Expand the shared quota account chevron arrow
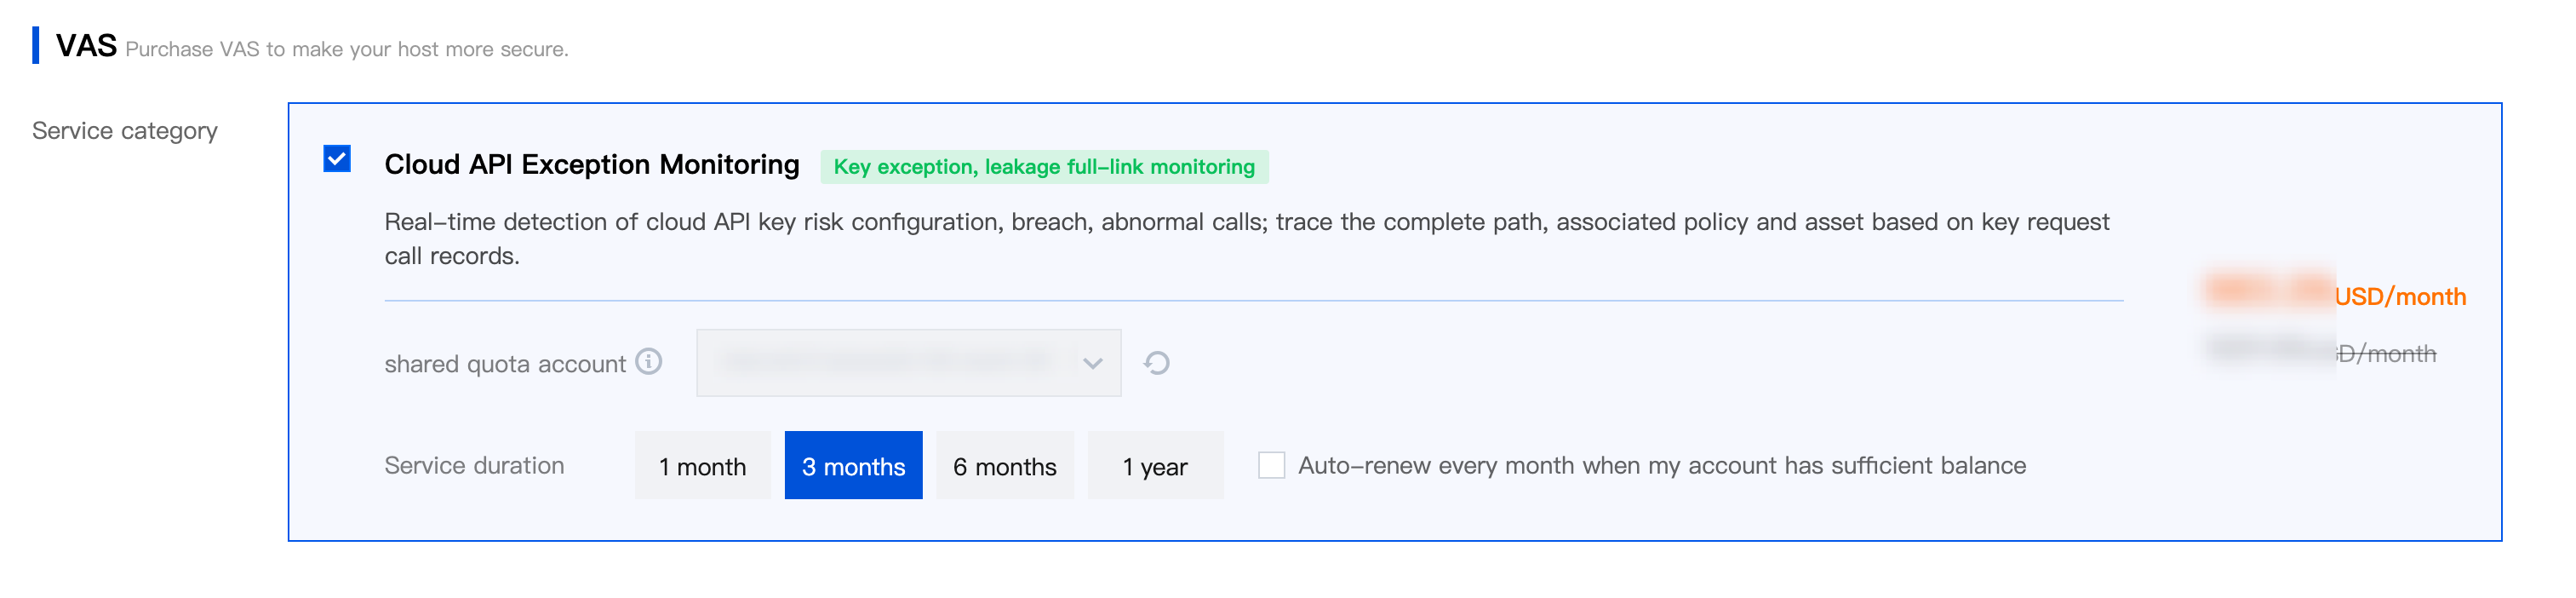This screenshot has height=598, width=2576. click(x=1092, y=363)
